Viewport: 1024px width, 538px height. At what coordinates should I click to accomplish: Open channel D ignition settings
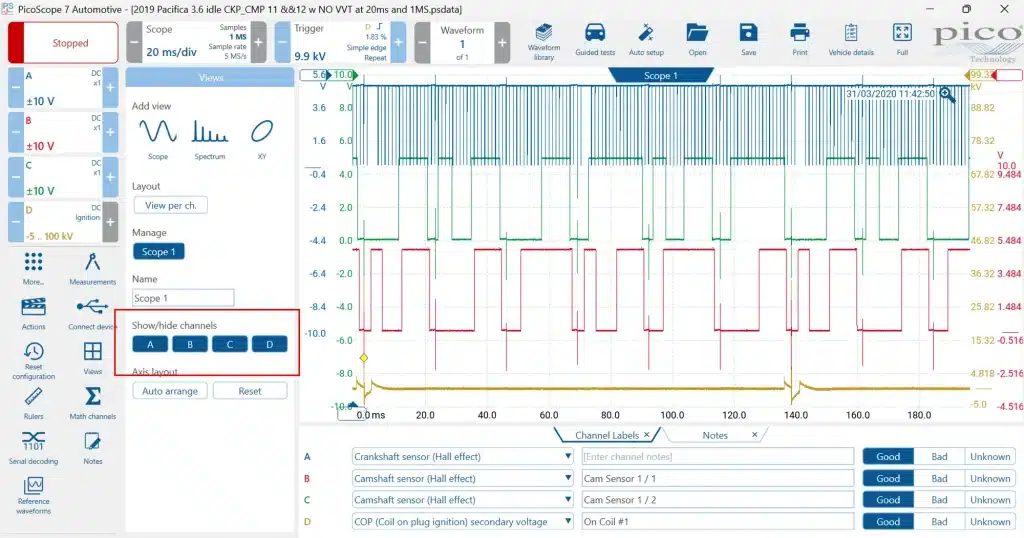click(63, 223)
